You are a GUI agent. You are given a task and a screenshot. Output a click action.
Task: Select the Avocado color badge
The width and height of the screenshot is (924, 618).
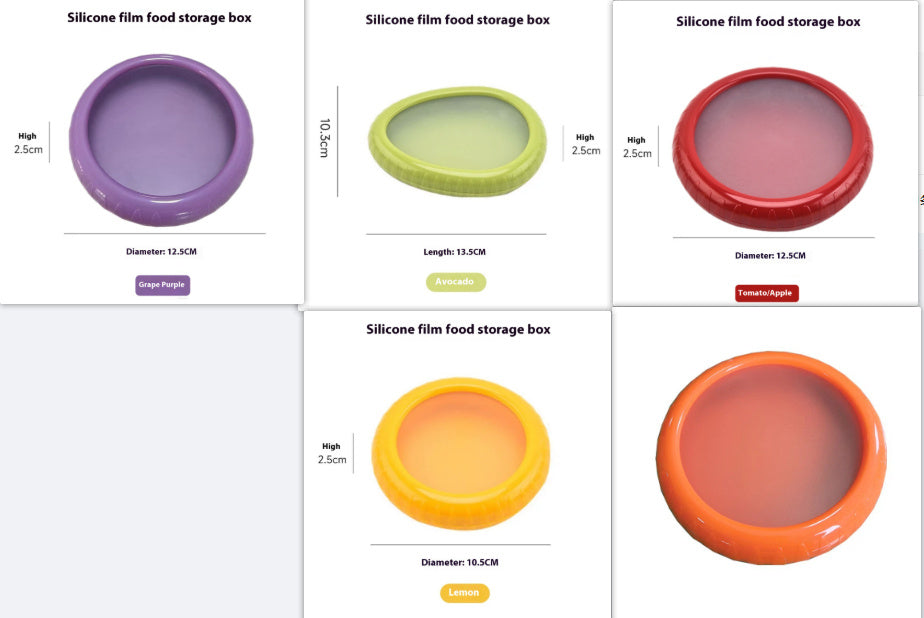click(x=456, y=282)
